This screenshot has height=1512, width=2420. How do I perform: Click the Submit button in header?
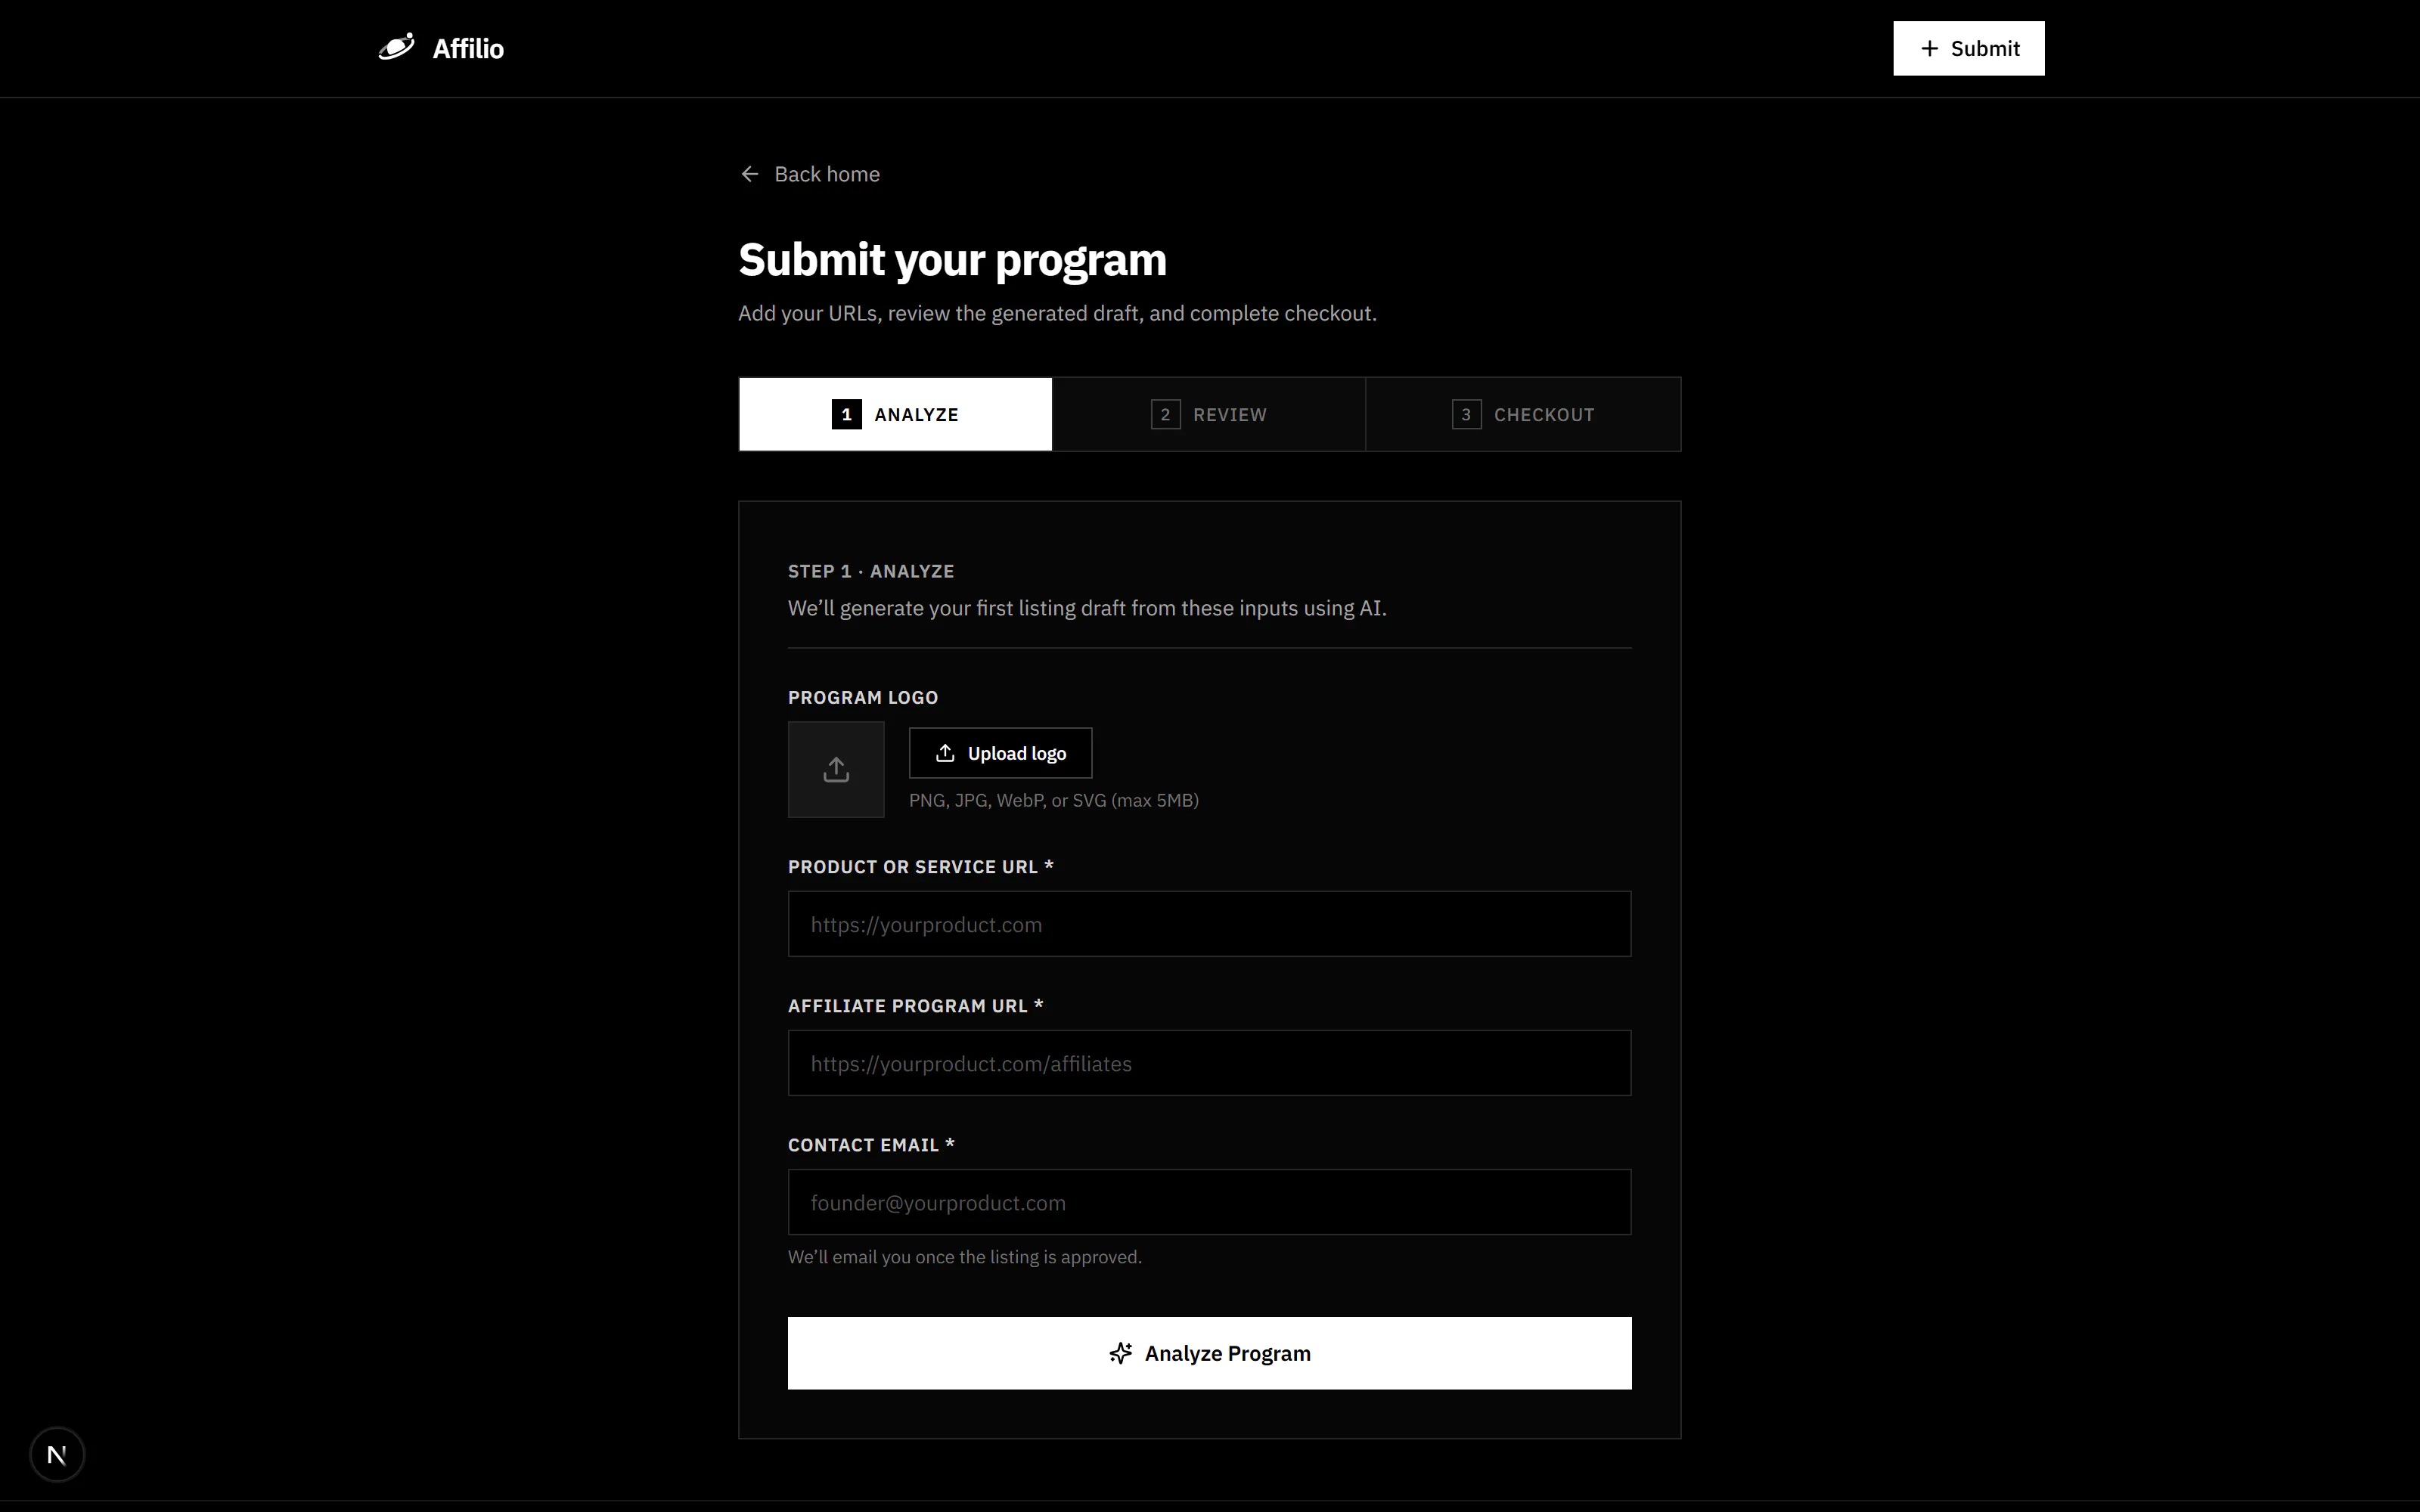tap(1968, 48)
